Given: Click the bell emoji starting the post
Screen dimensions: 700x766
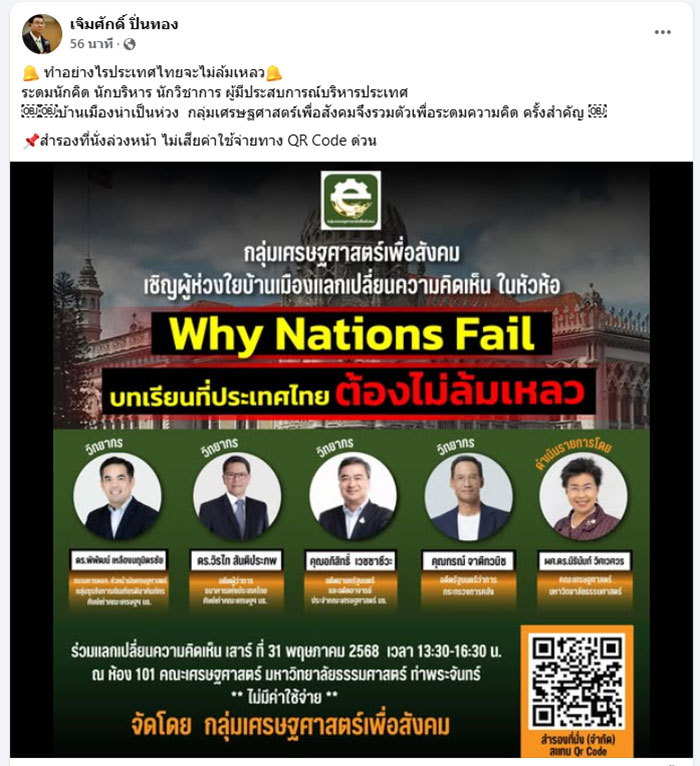Looking at the screenshot, I should 30,73.
